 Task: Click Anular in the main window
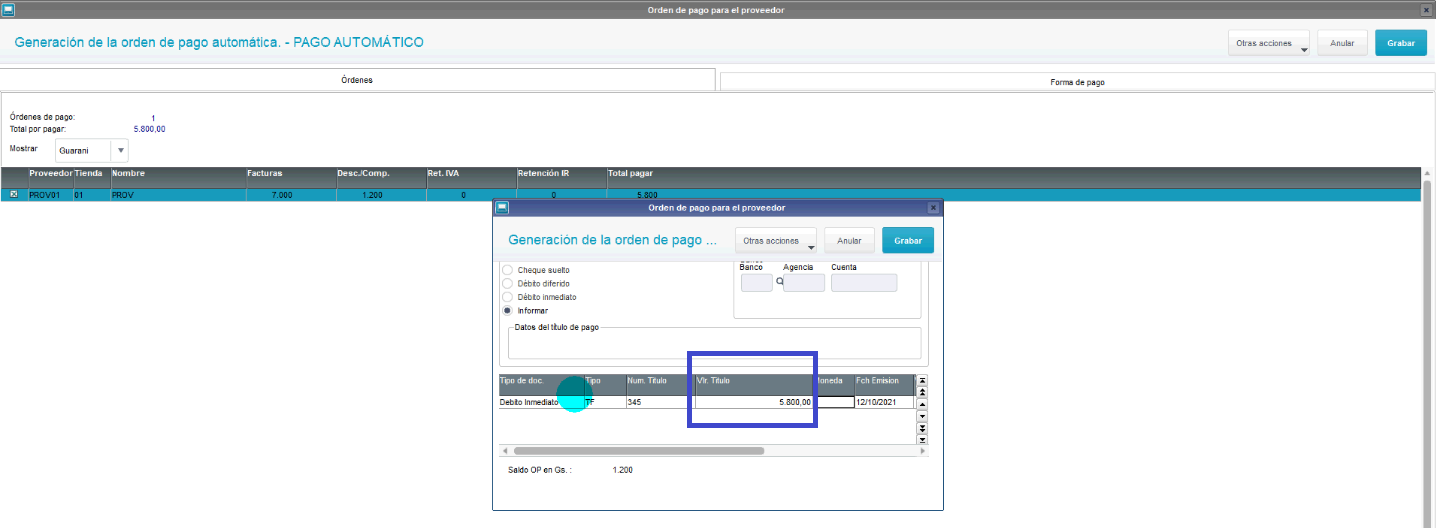click(x=1342, y=43)
